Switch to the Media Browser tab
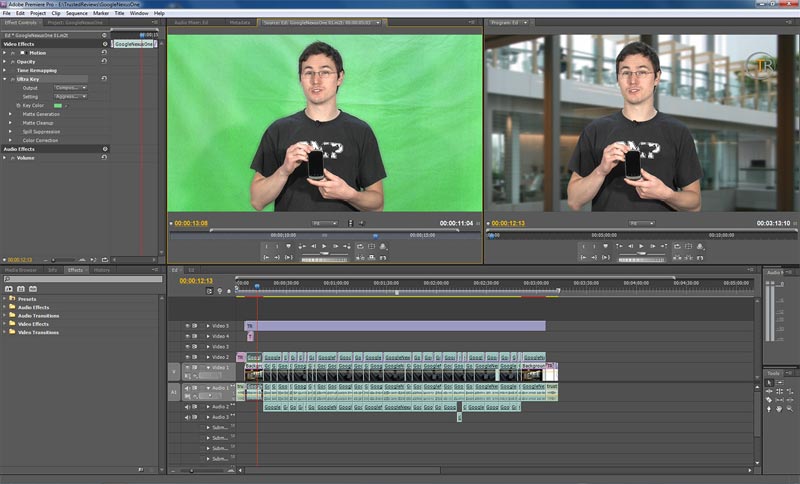 coord(21,270)
